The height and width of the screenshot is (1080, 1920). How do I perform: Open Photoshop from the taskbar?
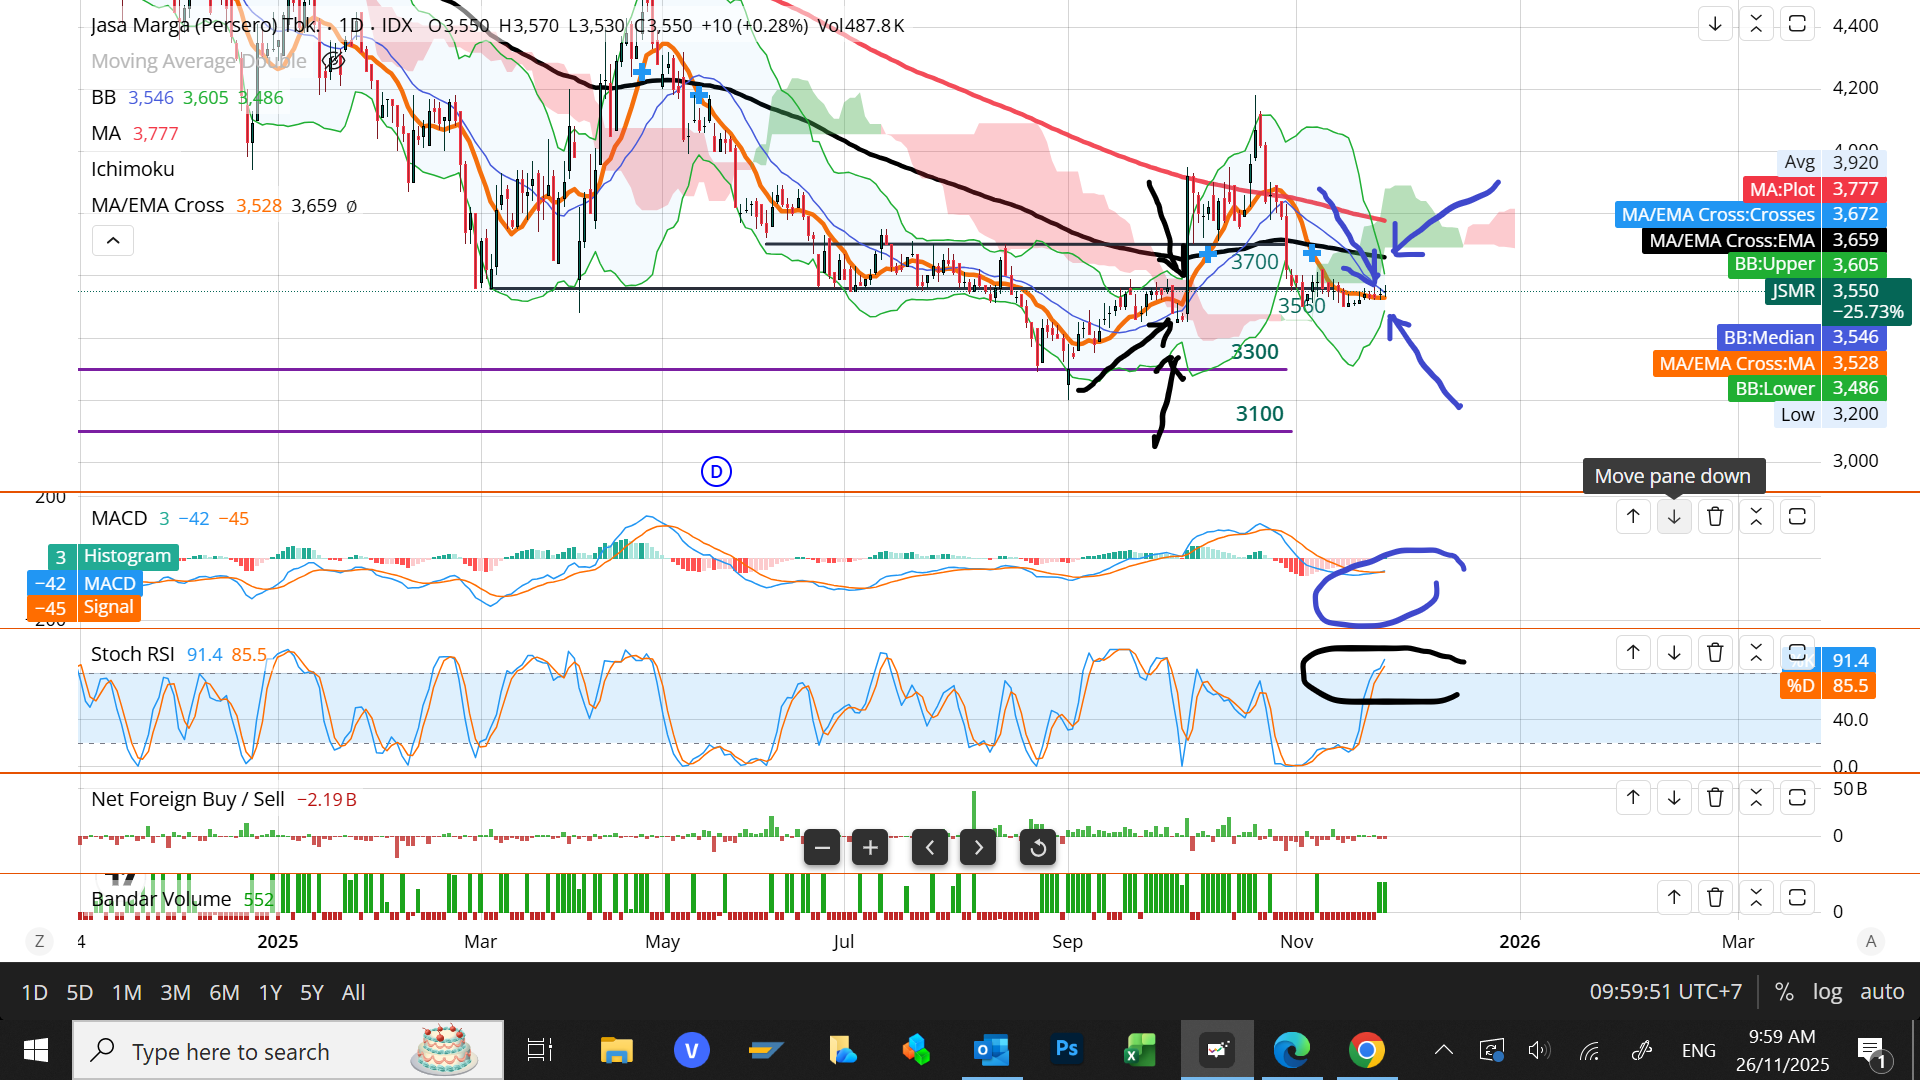pos(1067,1050)
